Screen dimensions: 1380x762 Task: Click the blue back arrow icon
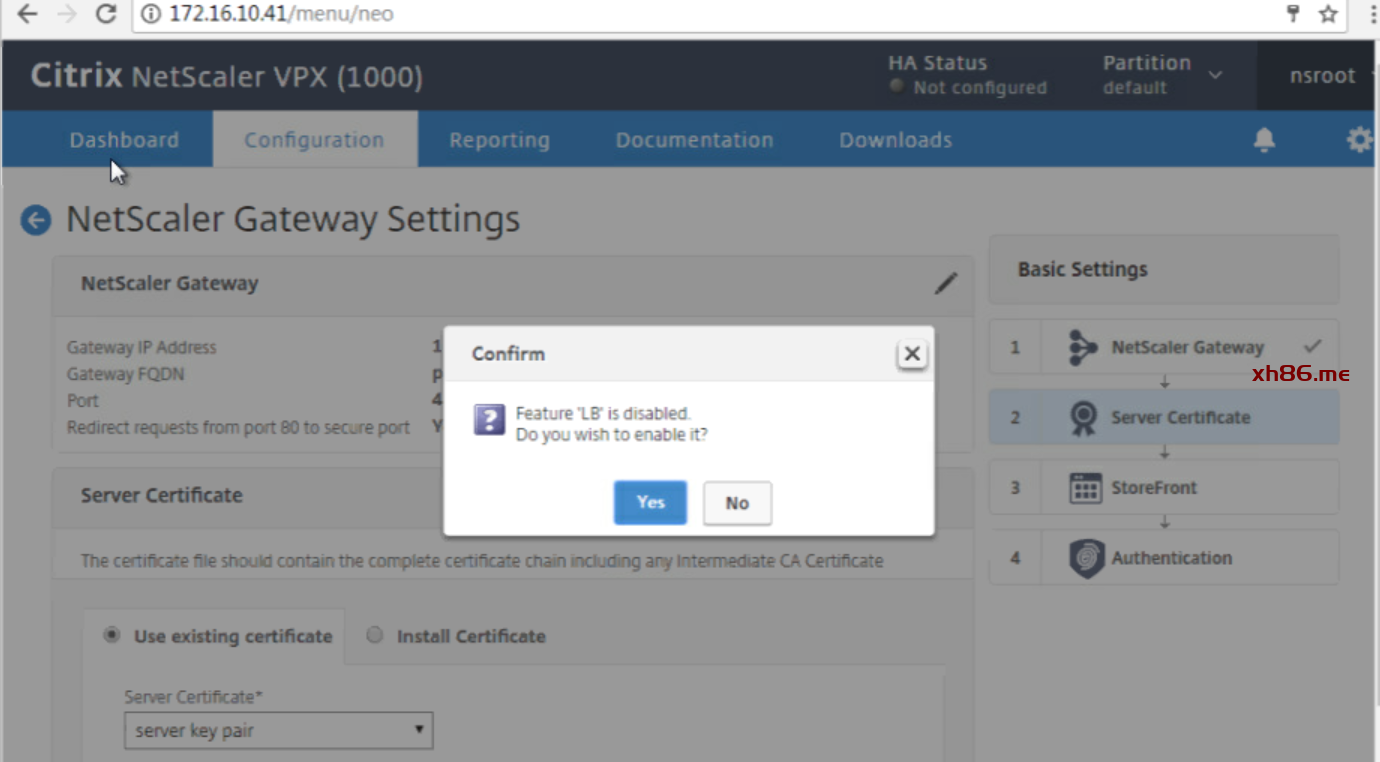click(36, 220)
